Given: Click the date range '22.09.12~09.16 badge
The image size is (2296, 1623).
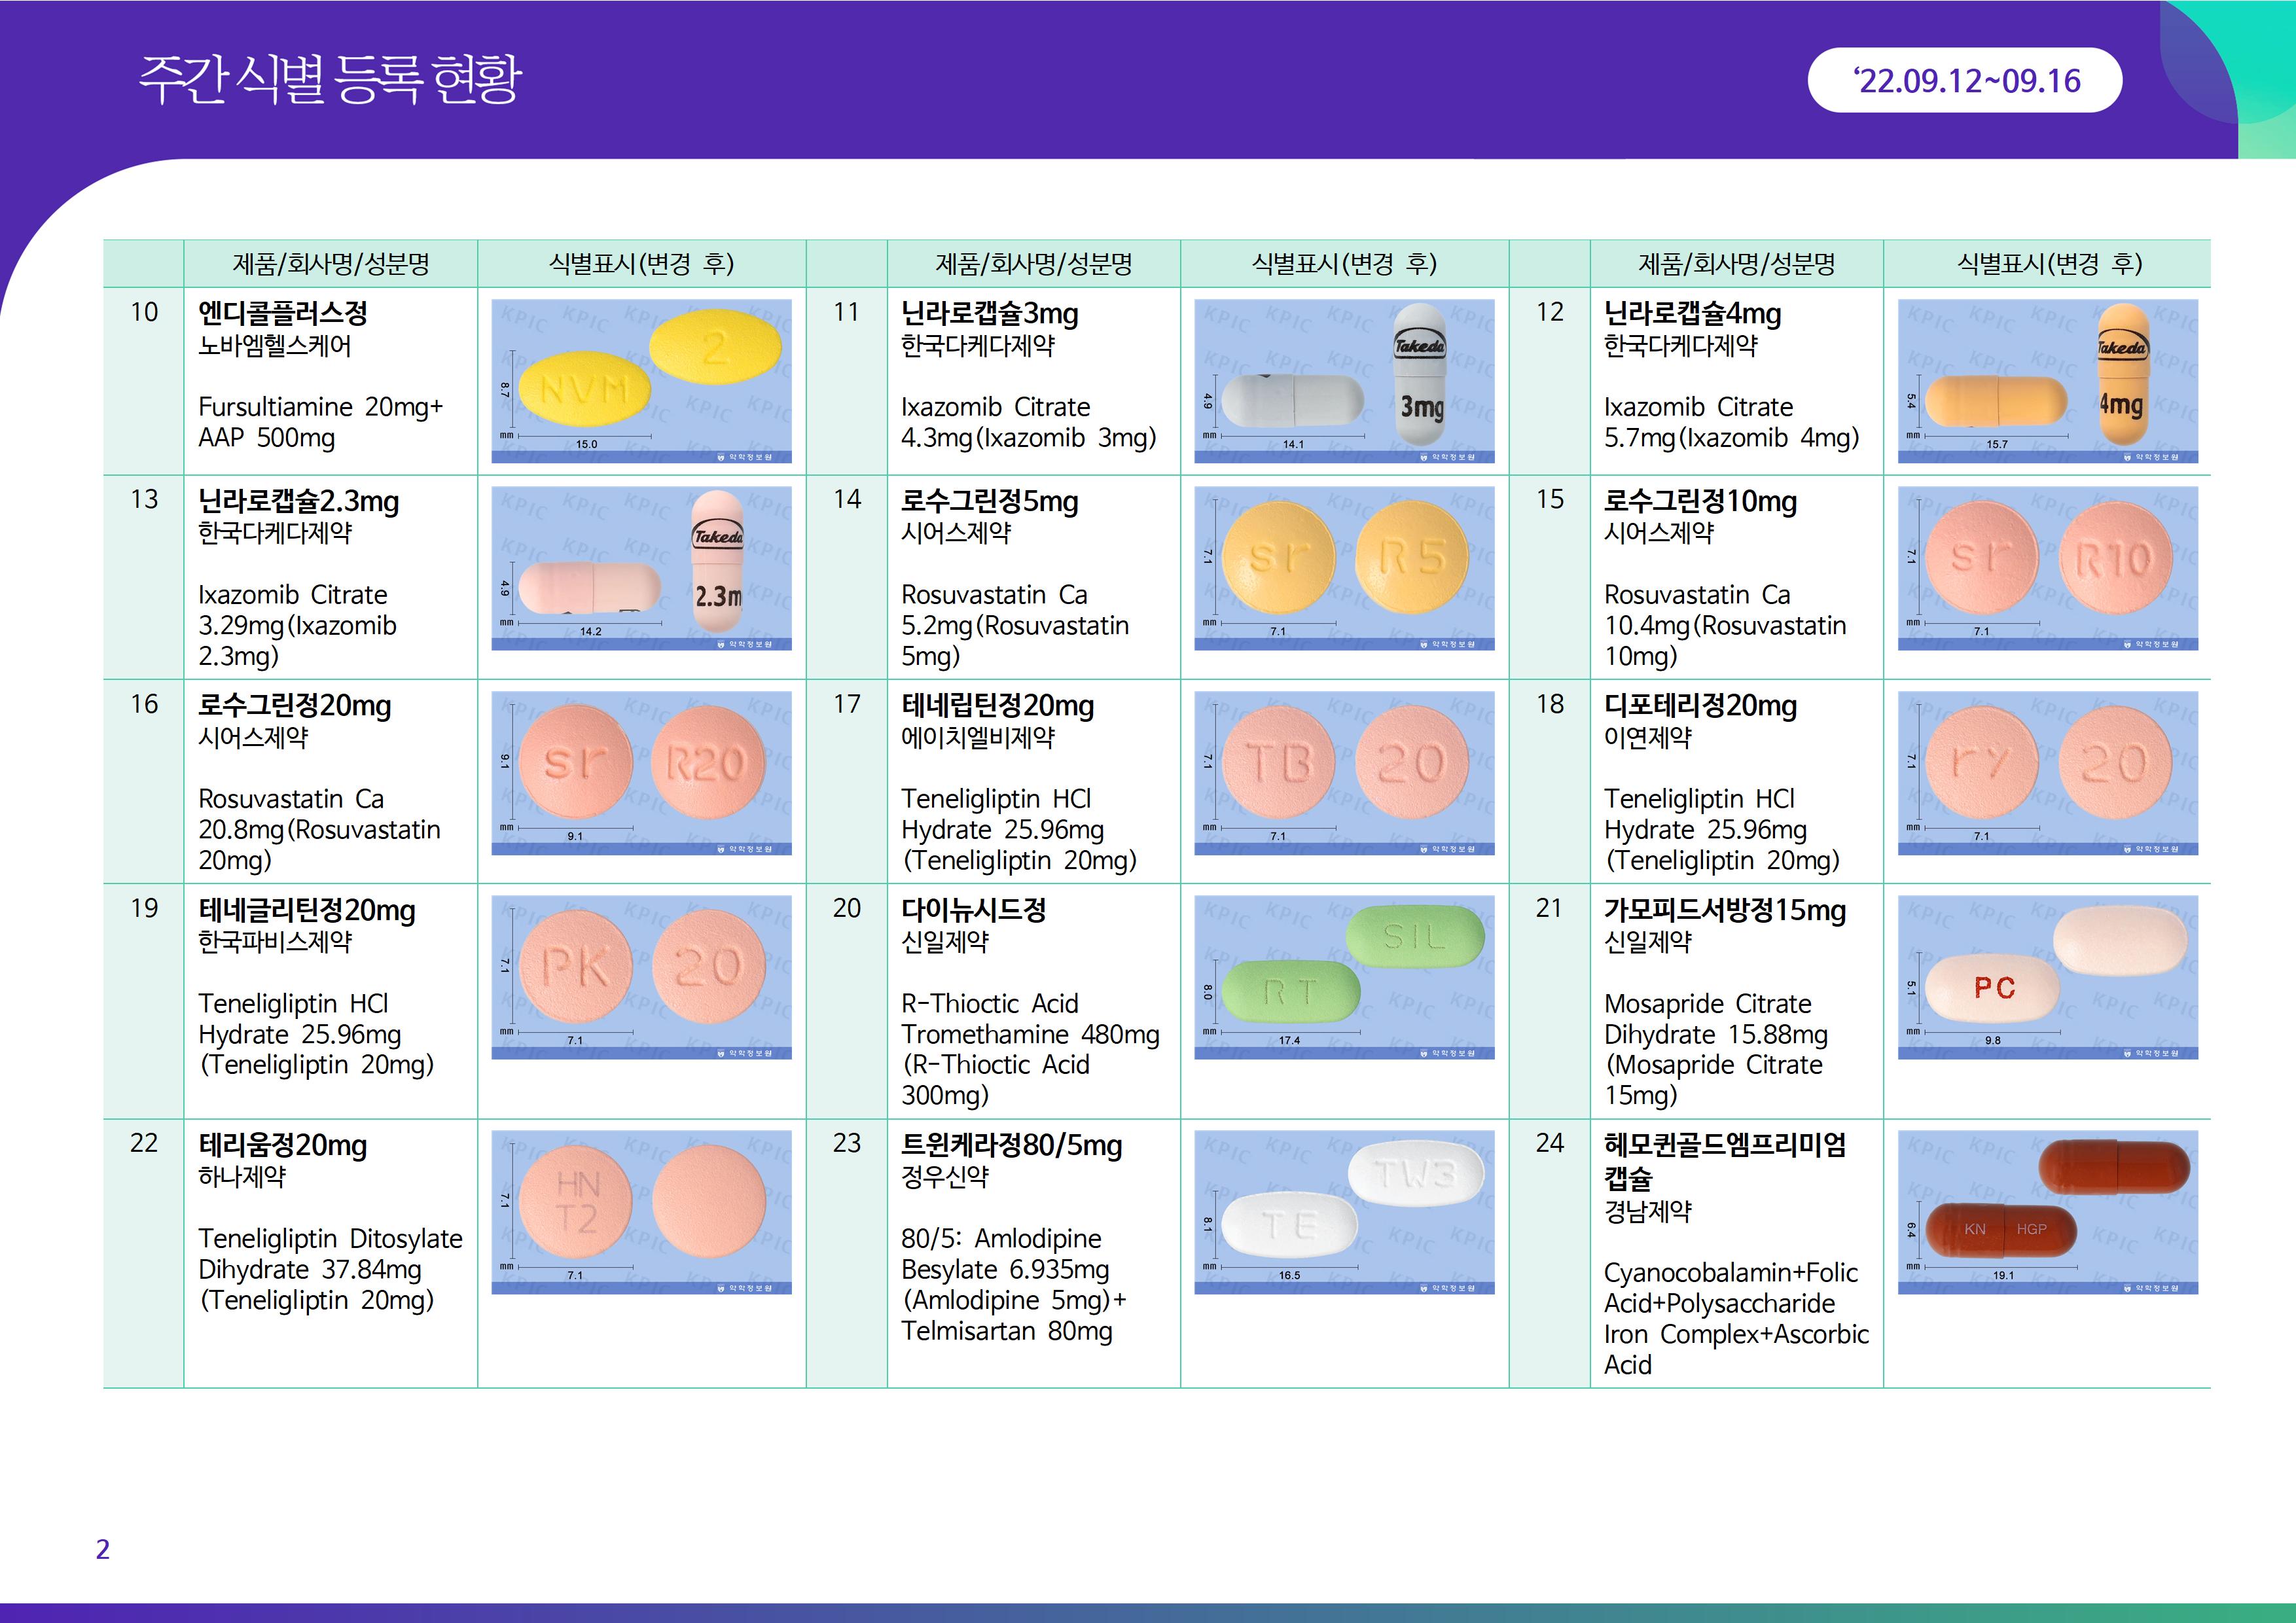Looking at the screenshot, I should click(x=1964, y=80).
